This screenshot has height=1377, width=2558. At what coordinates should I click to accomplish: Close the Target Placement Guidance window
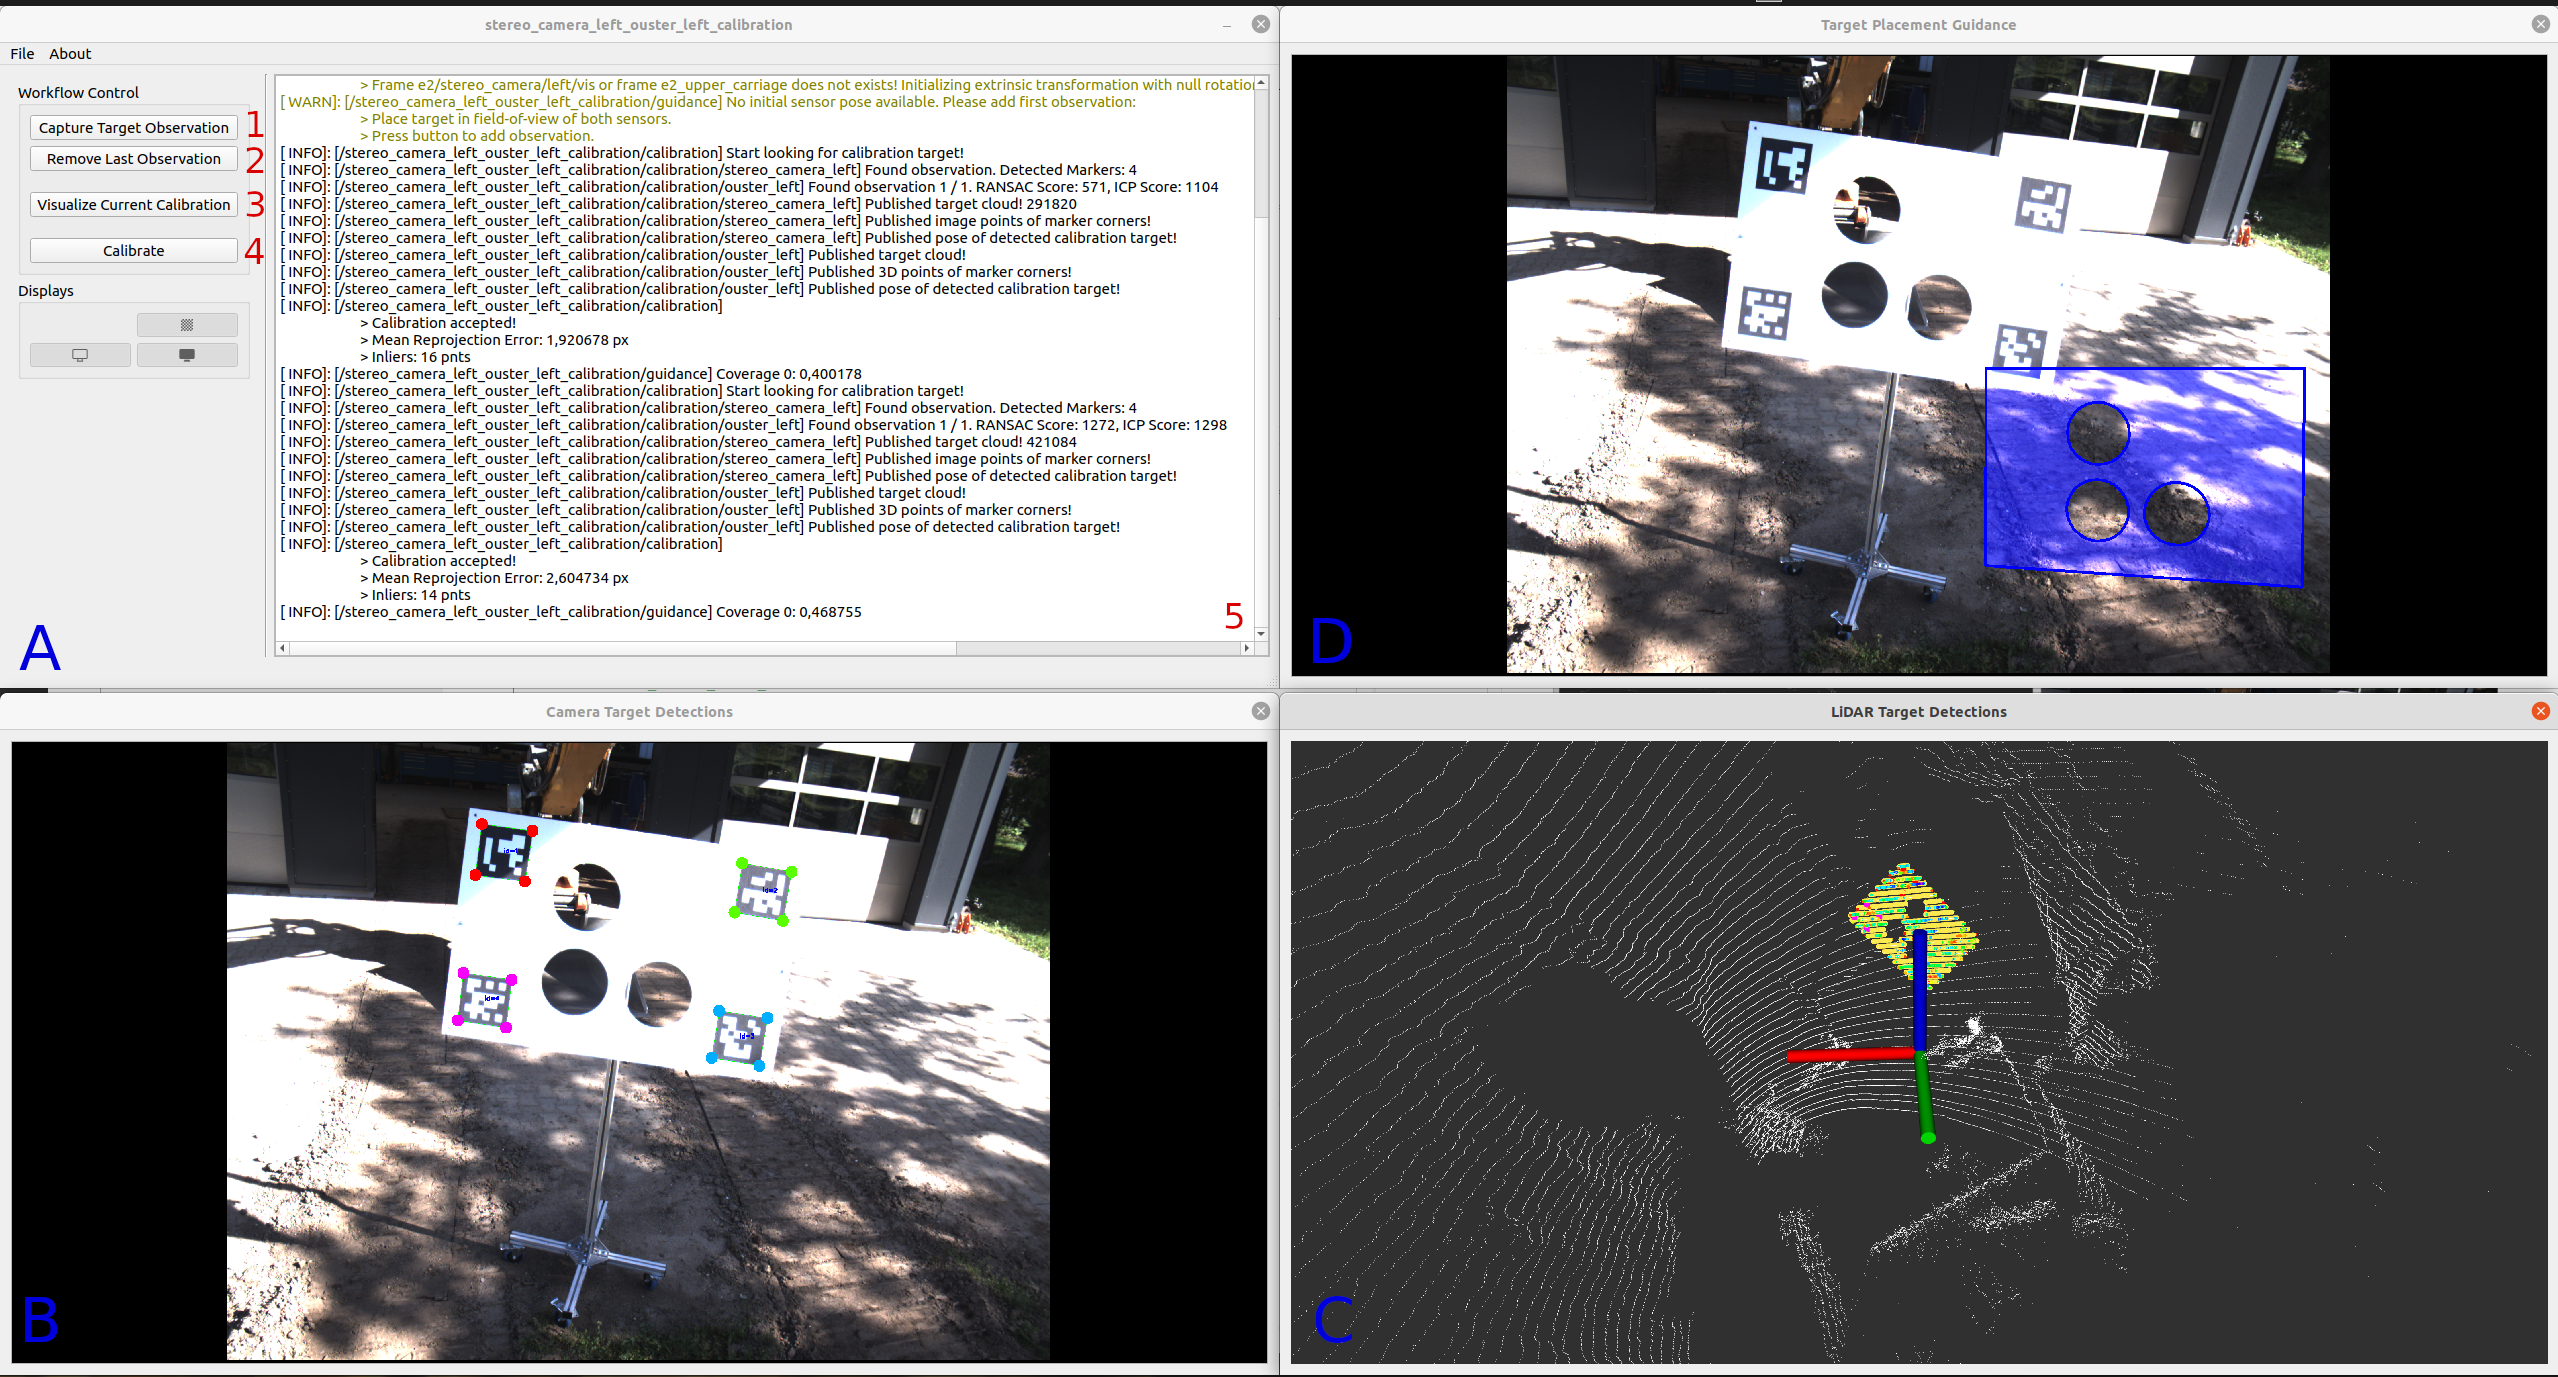point(2540,24)
